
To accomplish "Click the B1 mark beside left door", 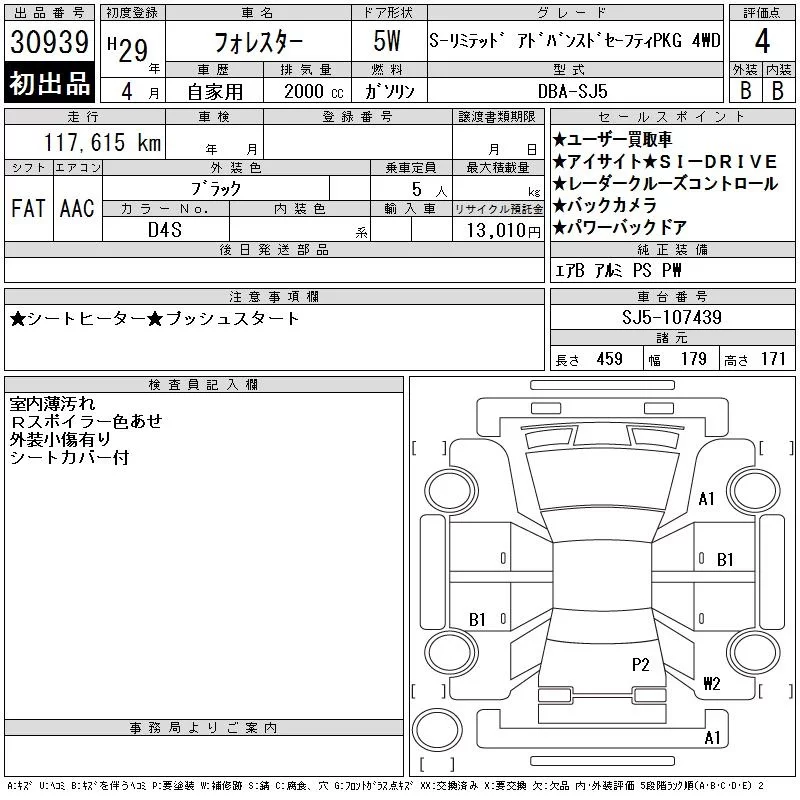I will [478, 619].
